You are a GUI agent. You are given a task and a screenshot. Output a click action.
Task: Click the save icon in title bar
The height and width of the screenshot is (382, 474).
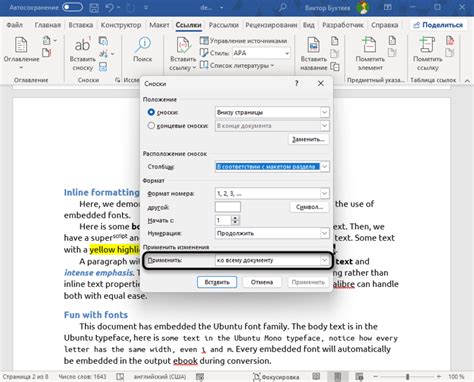(94, 7)
